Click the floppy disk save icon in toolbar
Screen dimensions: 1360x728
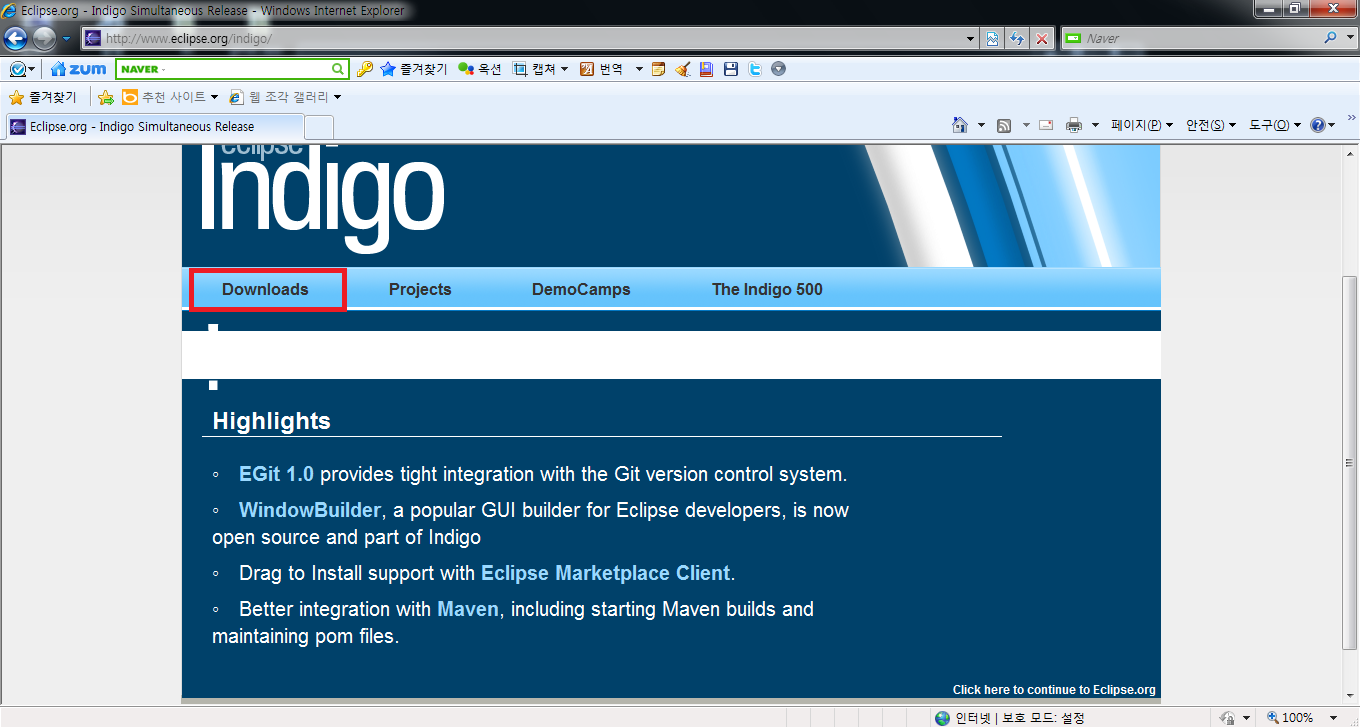[x=731, y=69]
